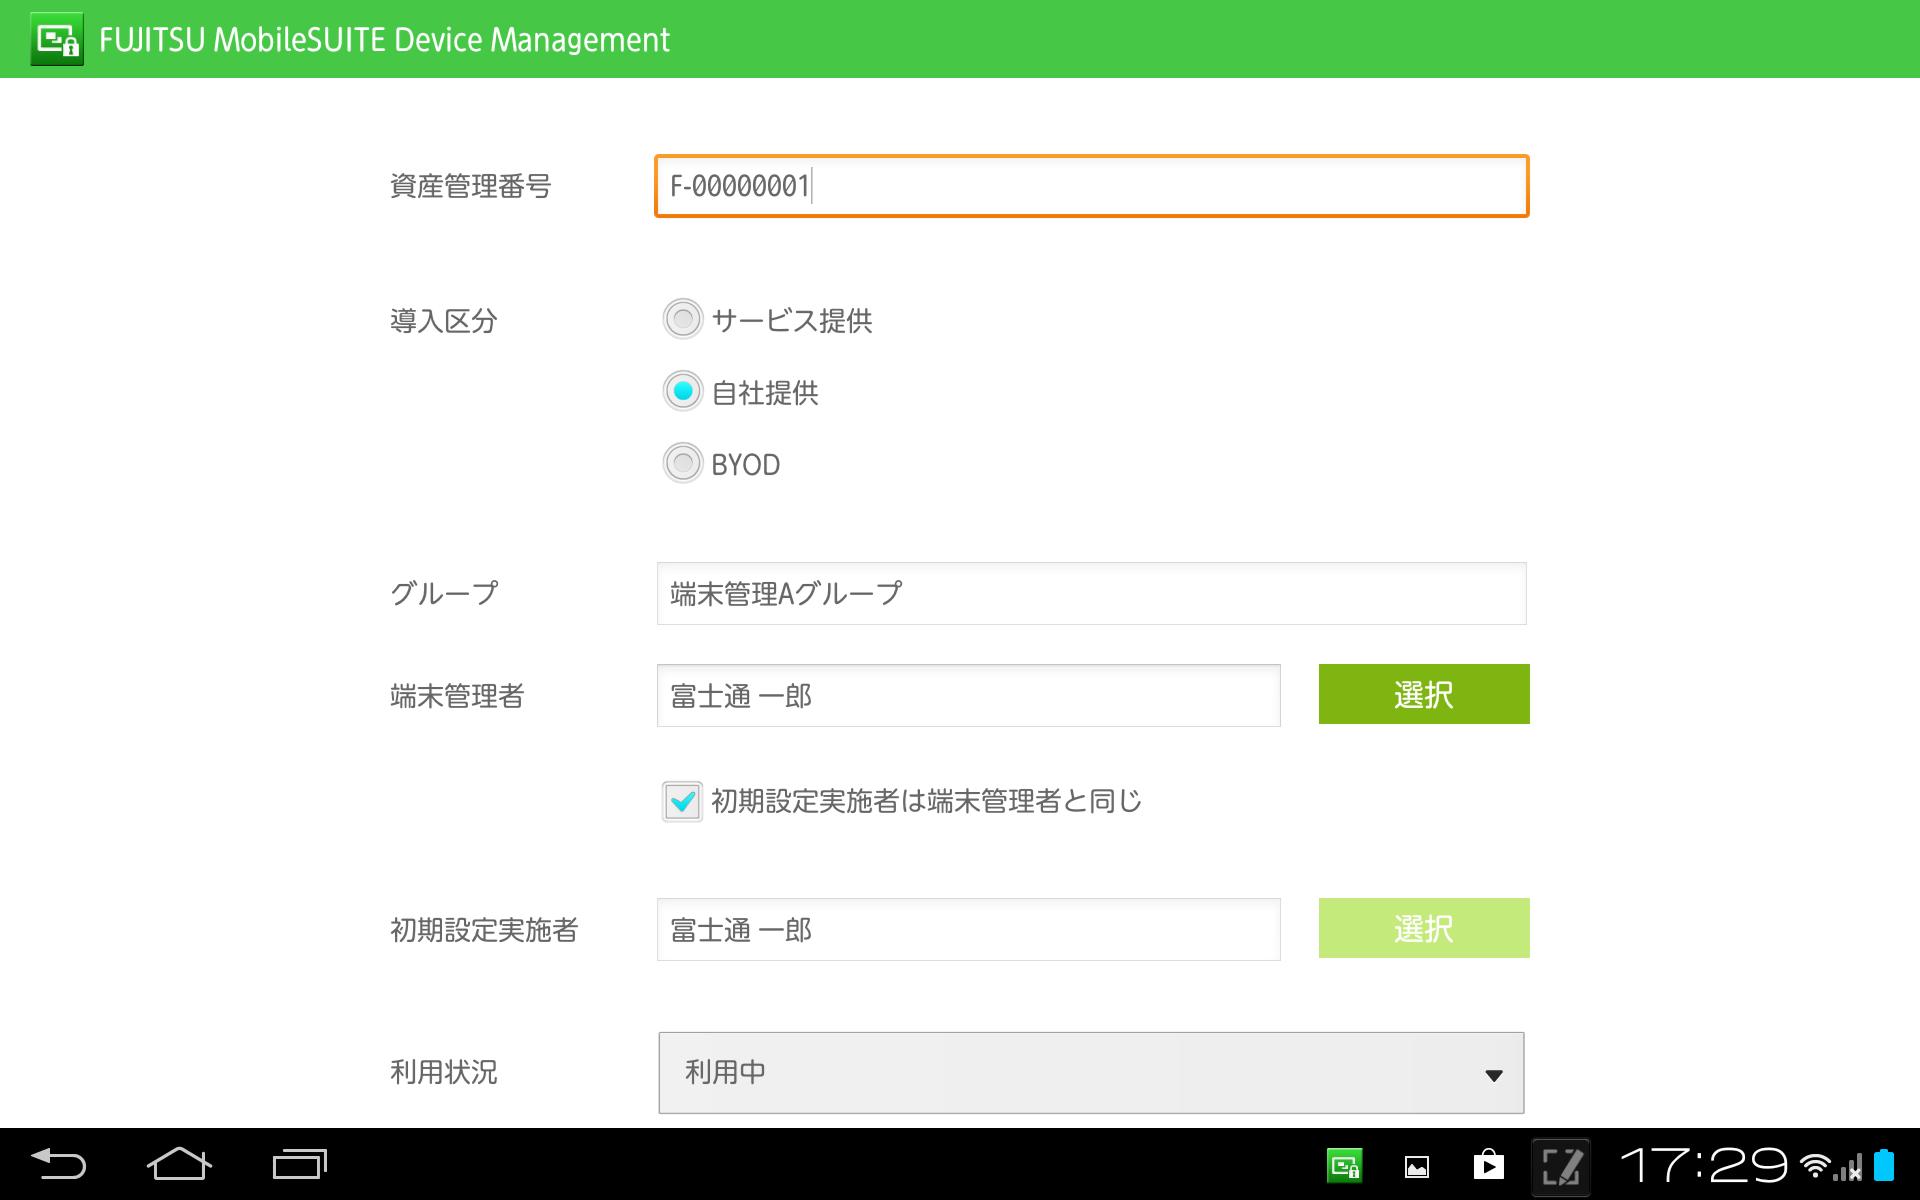
Task: Select the 端末管理者 field showing 富士通 一郎
Action: pos(967,694)
